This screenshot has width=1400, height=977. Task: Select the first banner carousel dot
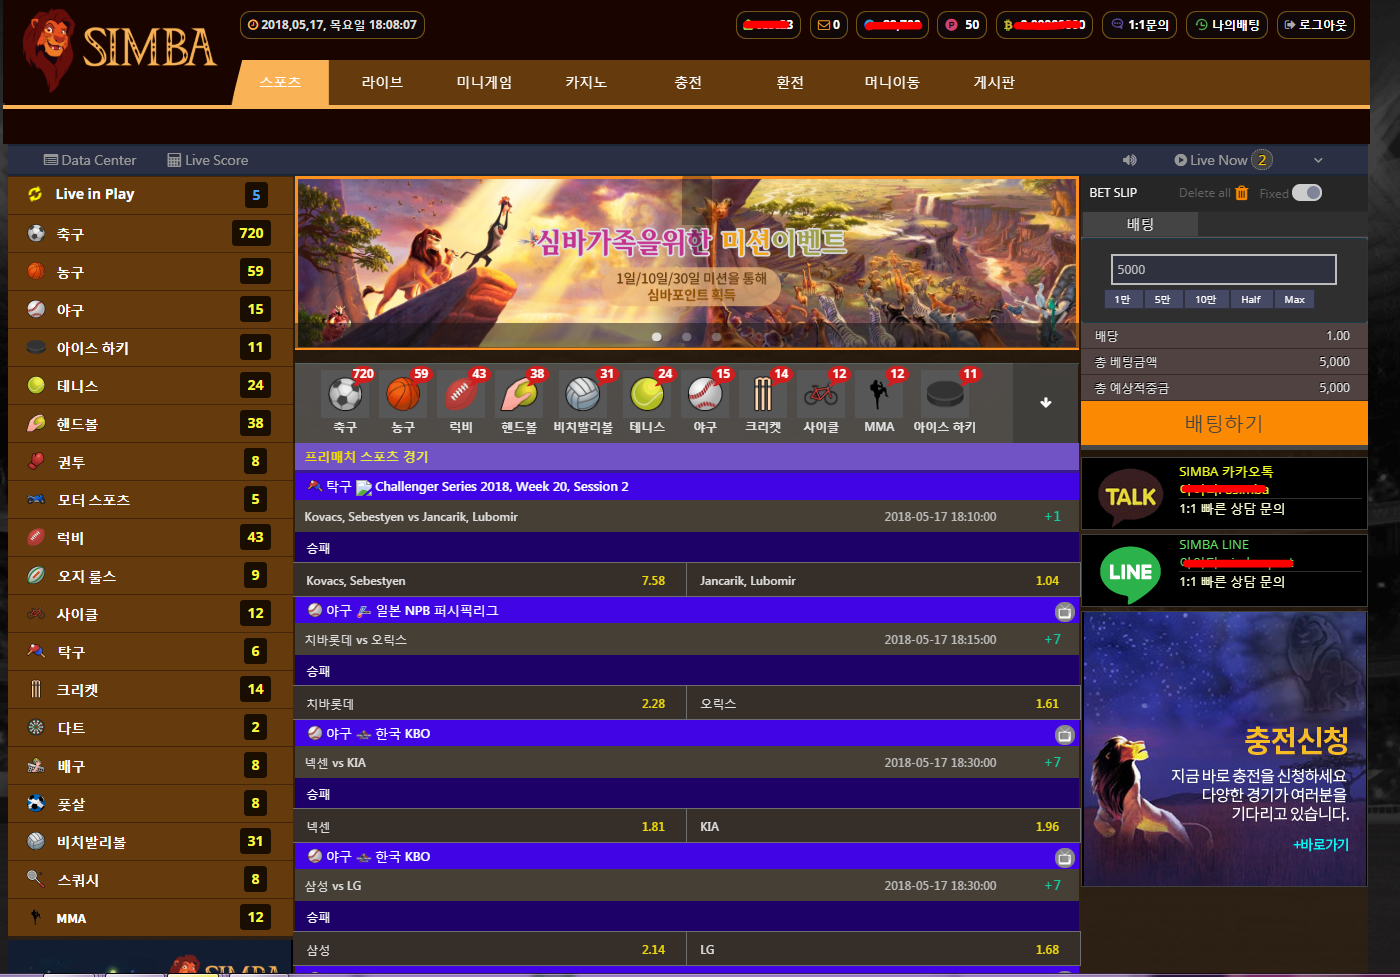pyautogui.click(x=657, y=337)
